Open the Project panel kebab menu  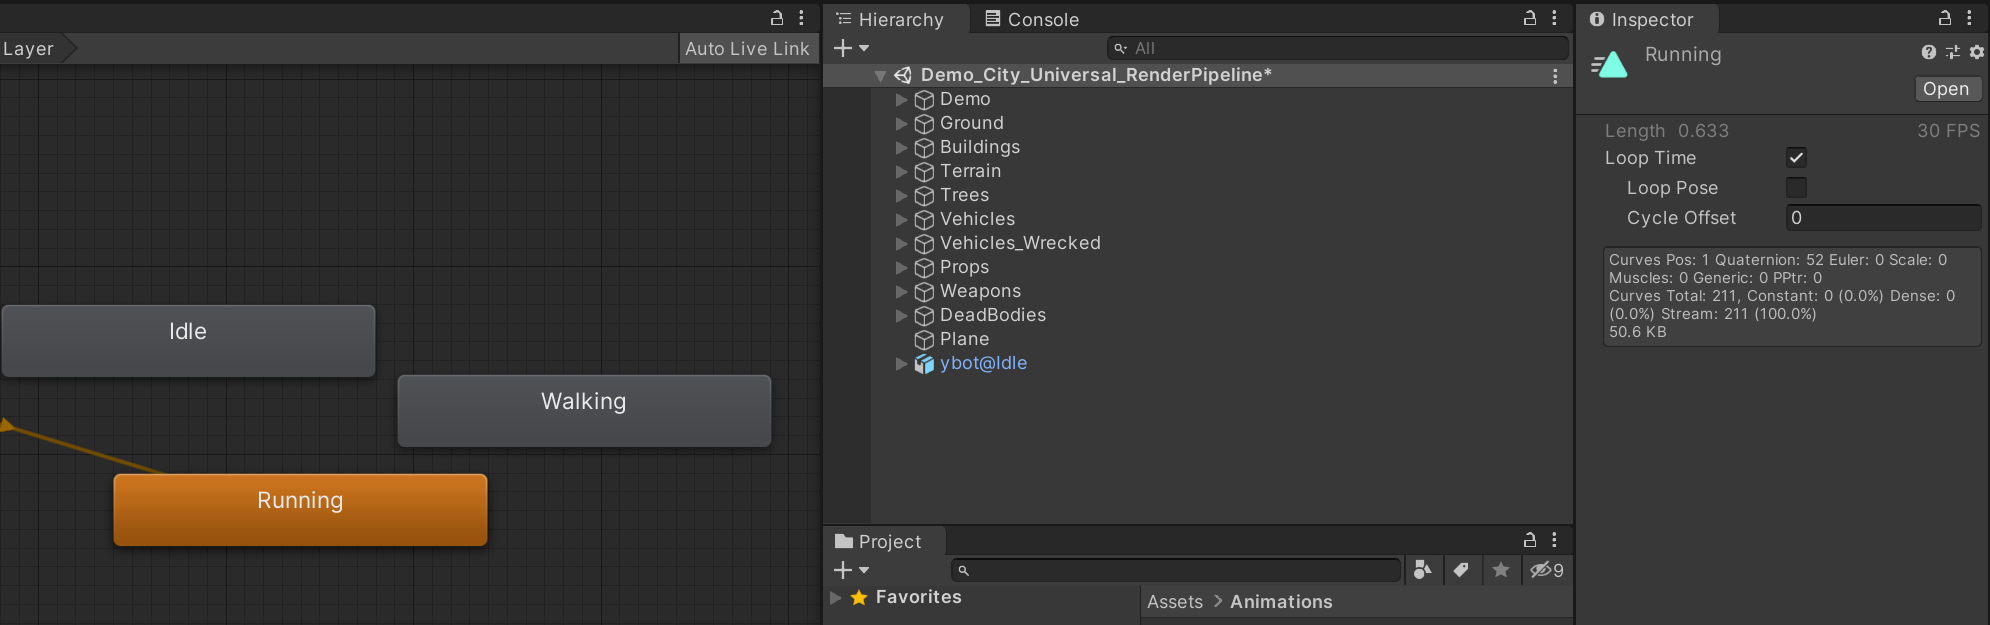1554,540
